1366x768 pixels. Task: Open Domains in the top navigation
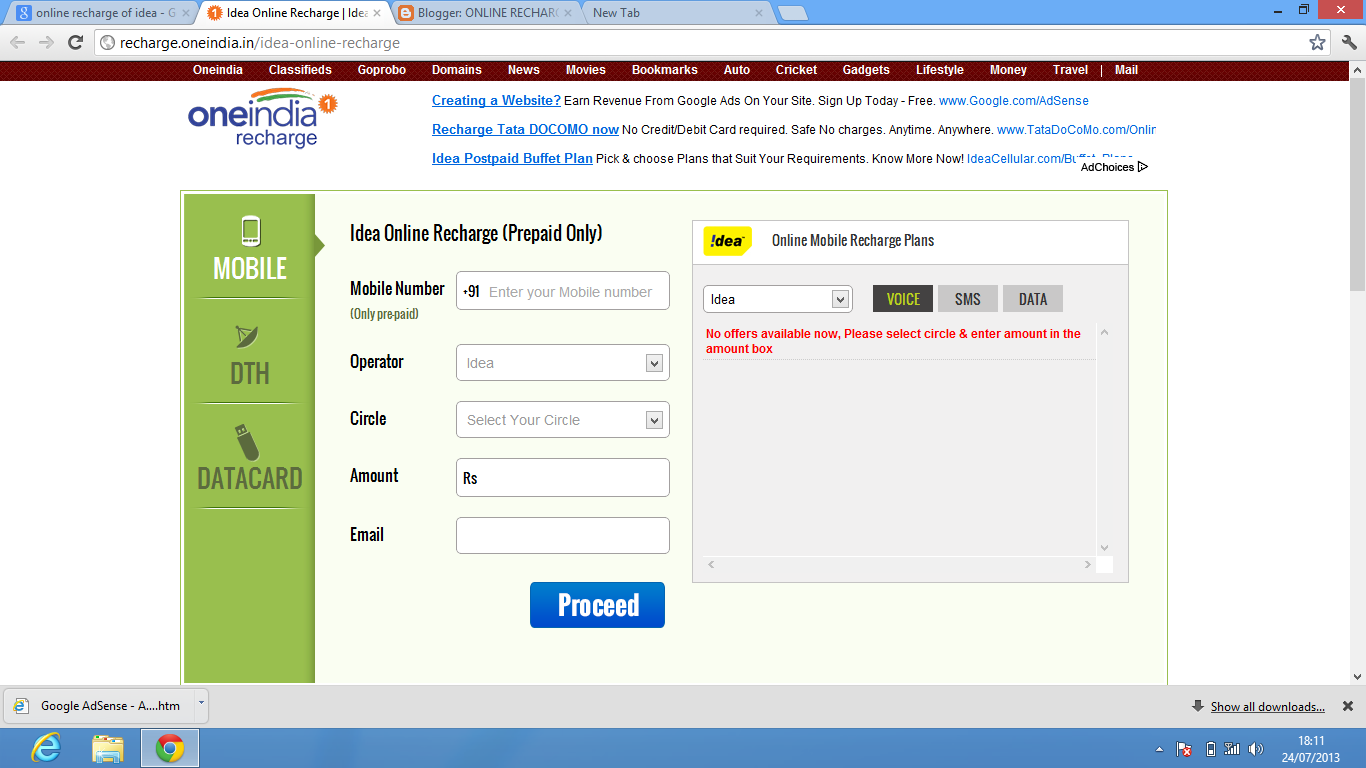(457, 70)
